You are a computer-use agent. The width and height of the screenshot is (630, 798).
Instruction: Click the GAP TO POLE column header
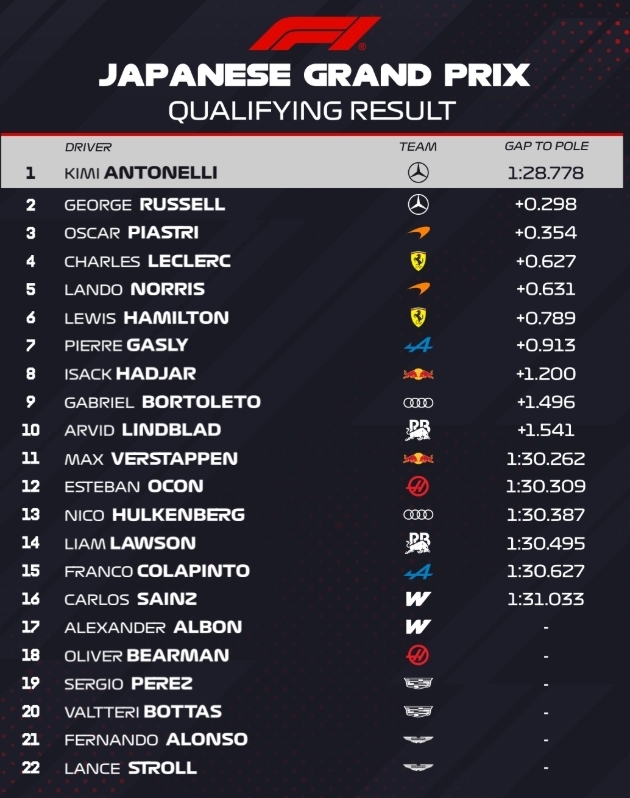546,146
